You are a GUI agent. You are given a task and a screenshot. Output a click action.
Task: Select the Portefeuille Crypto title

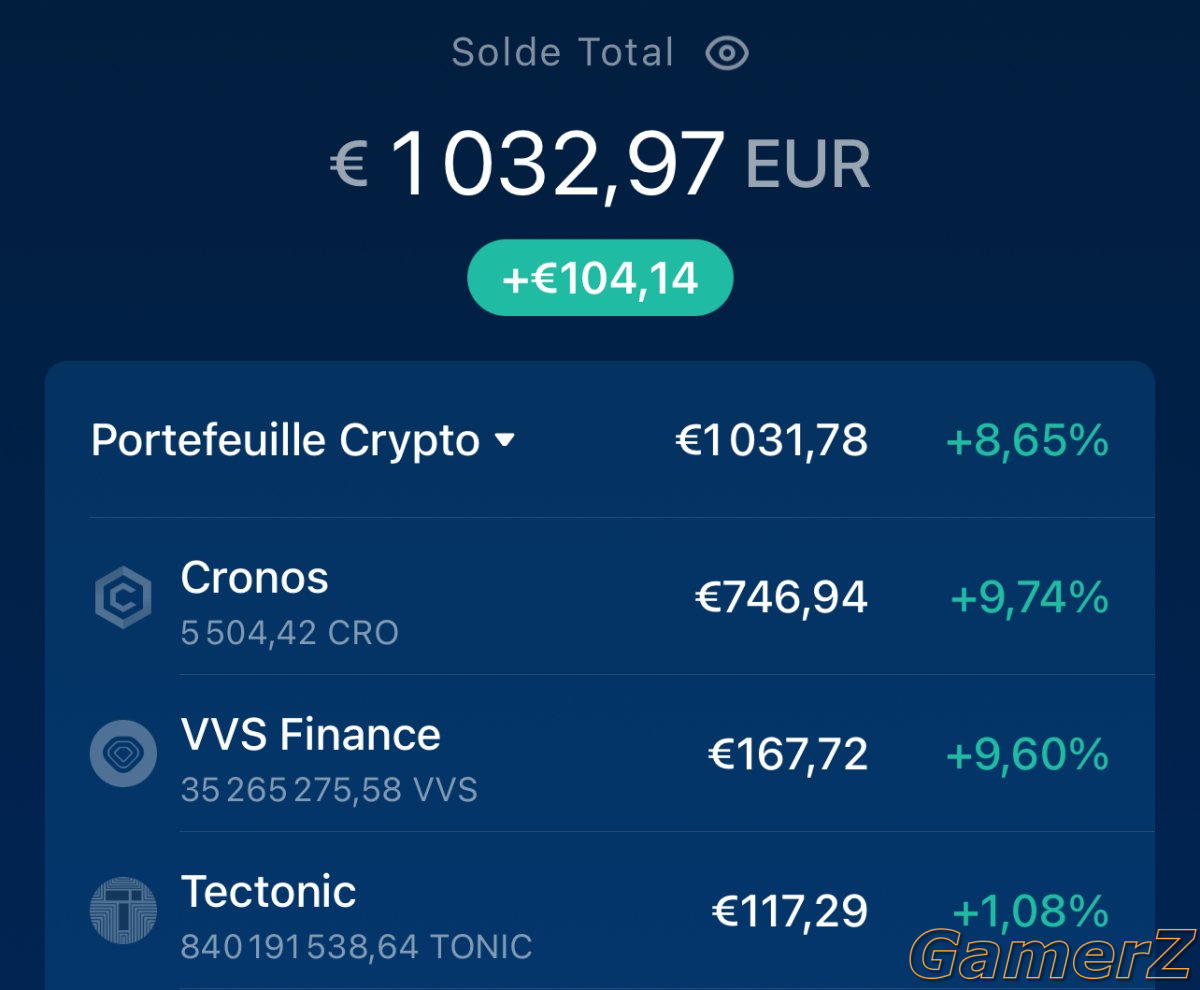point(285,441)
